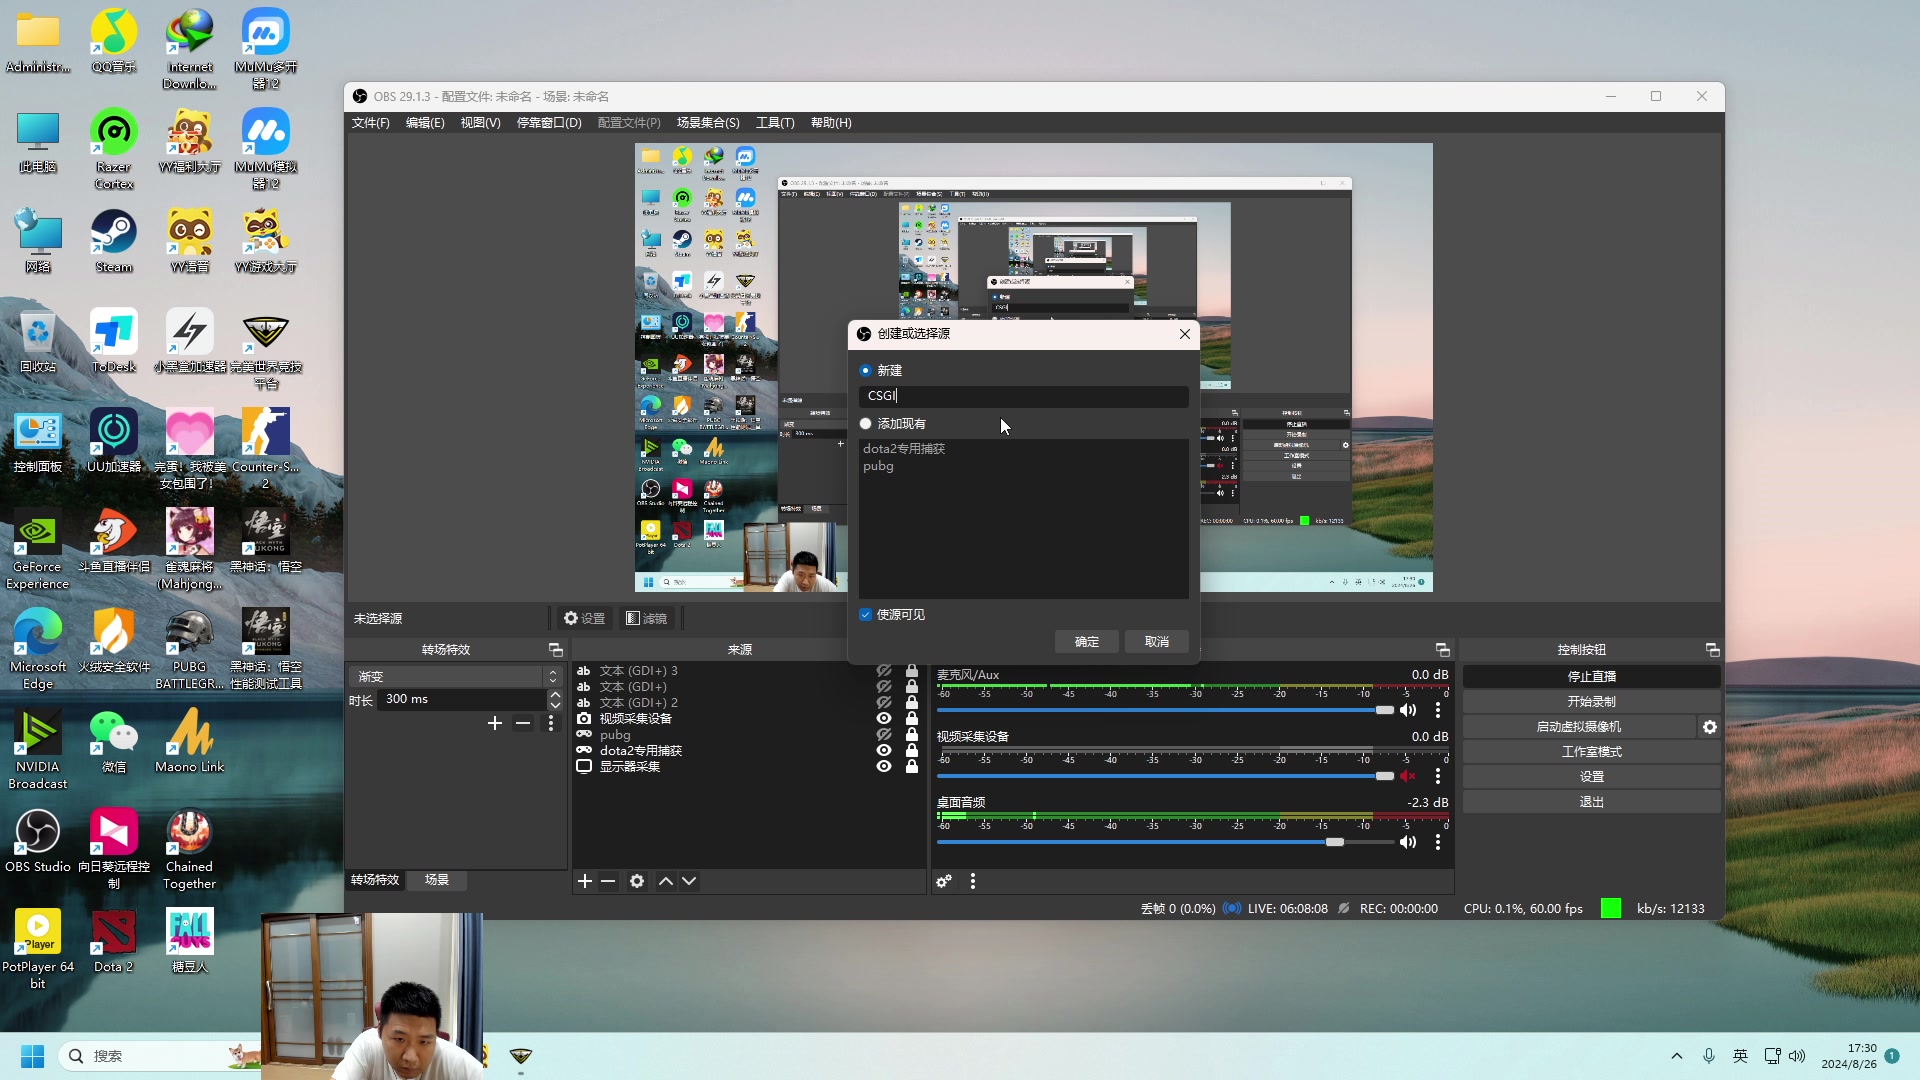Open 微信 desktop icon
The width and height of the screenshot is (1920, 1080).
coord(114,741)
